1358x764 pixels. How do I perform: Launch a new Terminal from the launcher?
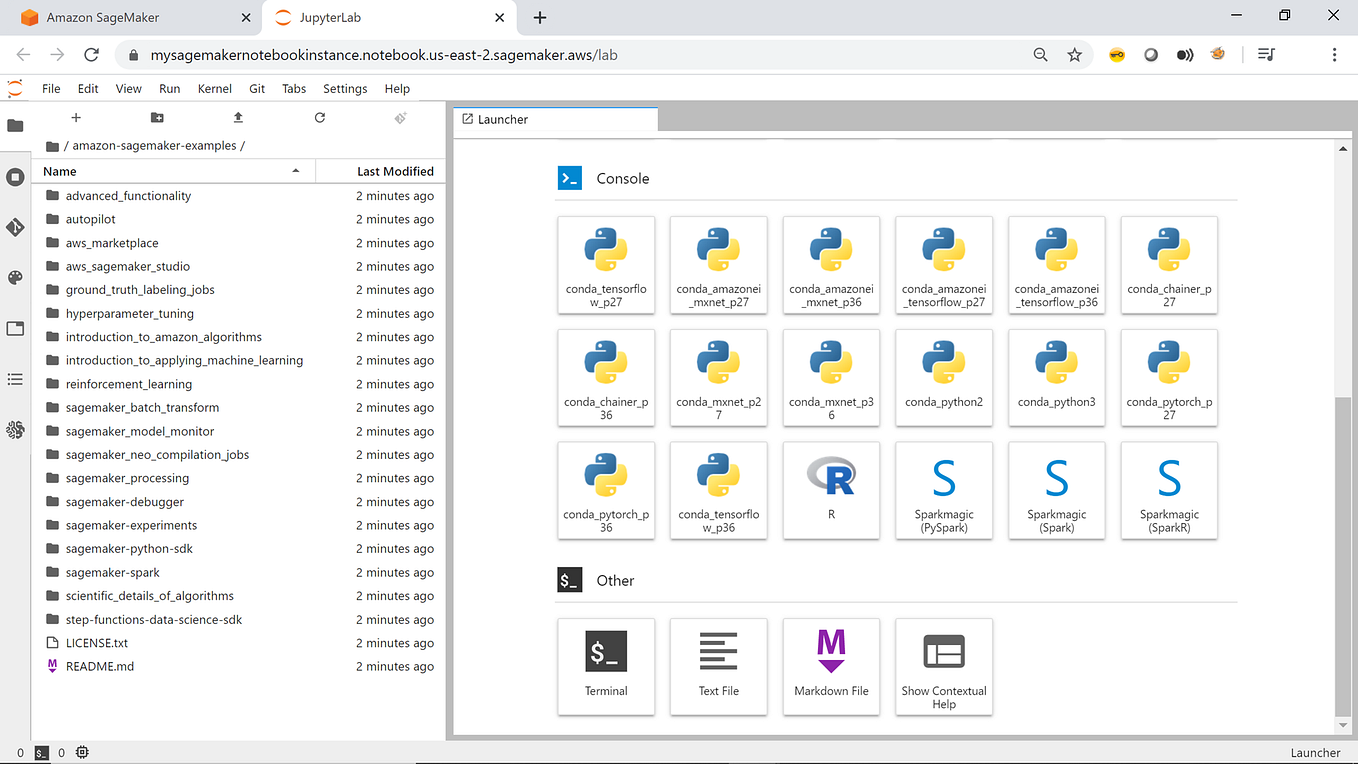click(x=606, y=667)
